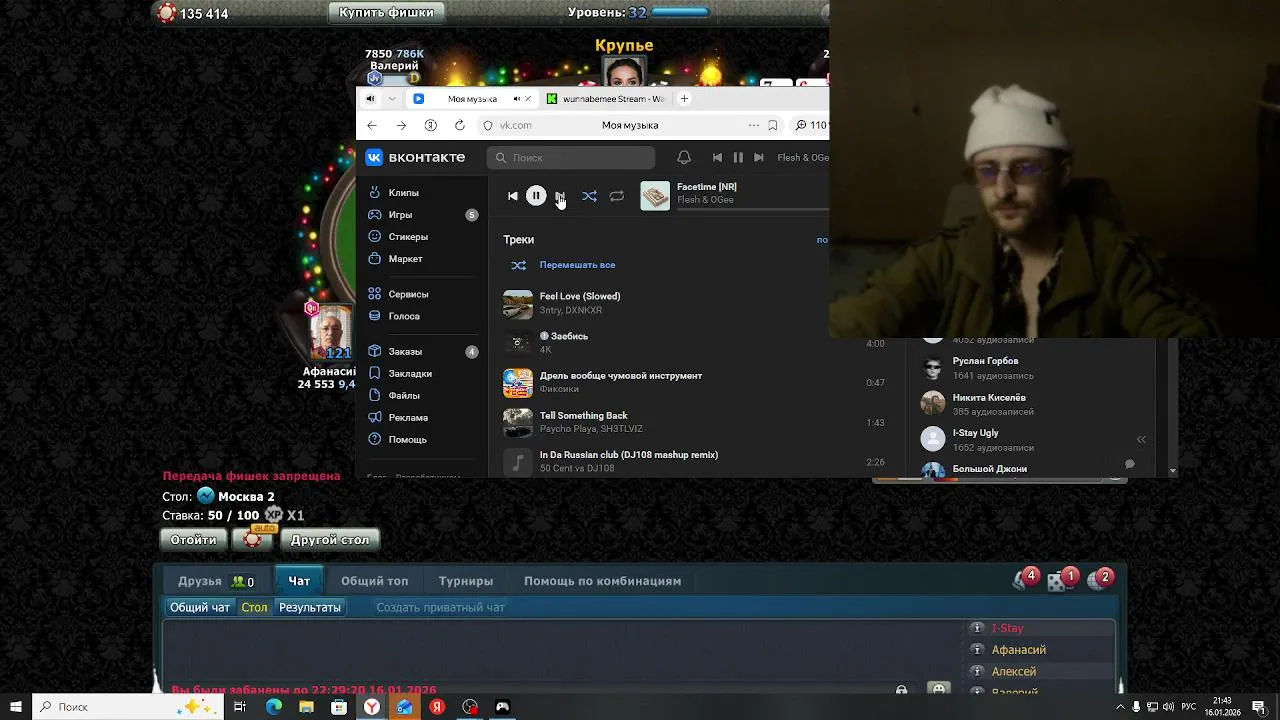Play track Tell Something Back
This screenshot has height=720, width=1280.
(584, 416)
